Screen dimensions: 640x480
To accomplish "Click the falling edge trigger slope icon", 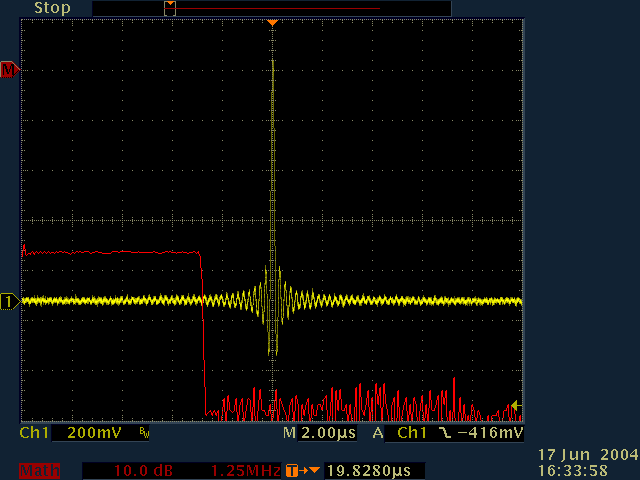I will (441, 434).
